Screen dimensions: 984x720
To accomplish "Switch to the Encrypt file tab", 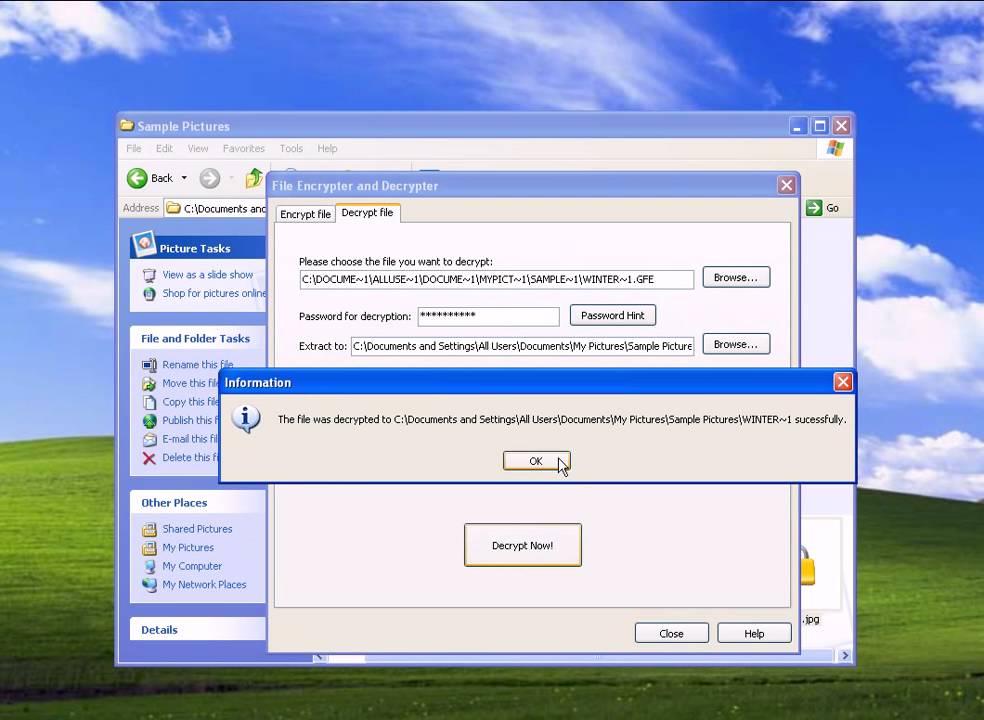I will pyautogui.click(x=305, y=214).
